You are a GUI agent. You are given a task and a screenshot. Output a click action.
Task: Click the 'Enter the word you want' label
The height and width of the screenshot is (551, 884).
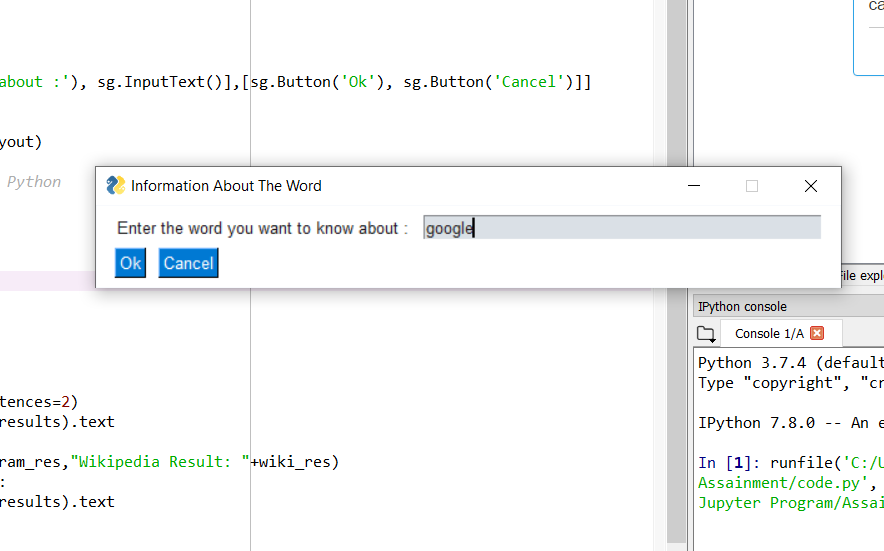[x=262, y=228]
